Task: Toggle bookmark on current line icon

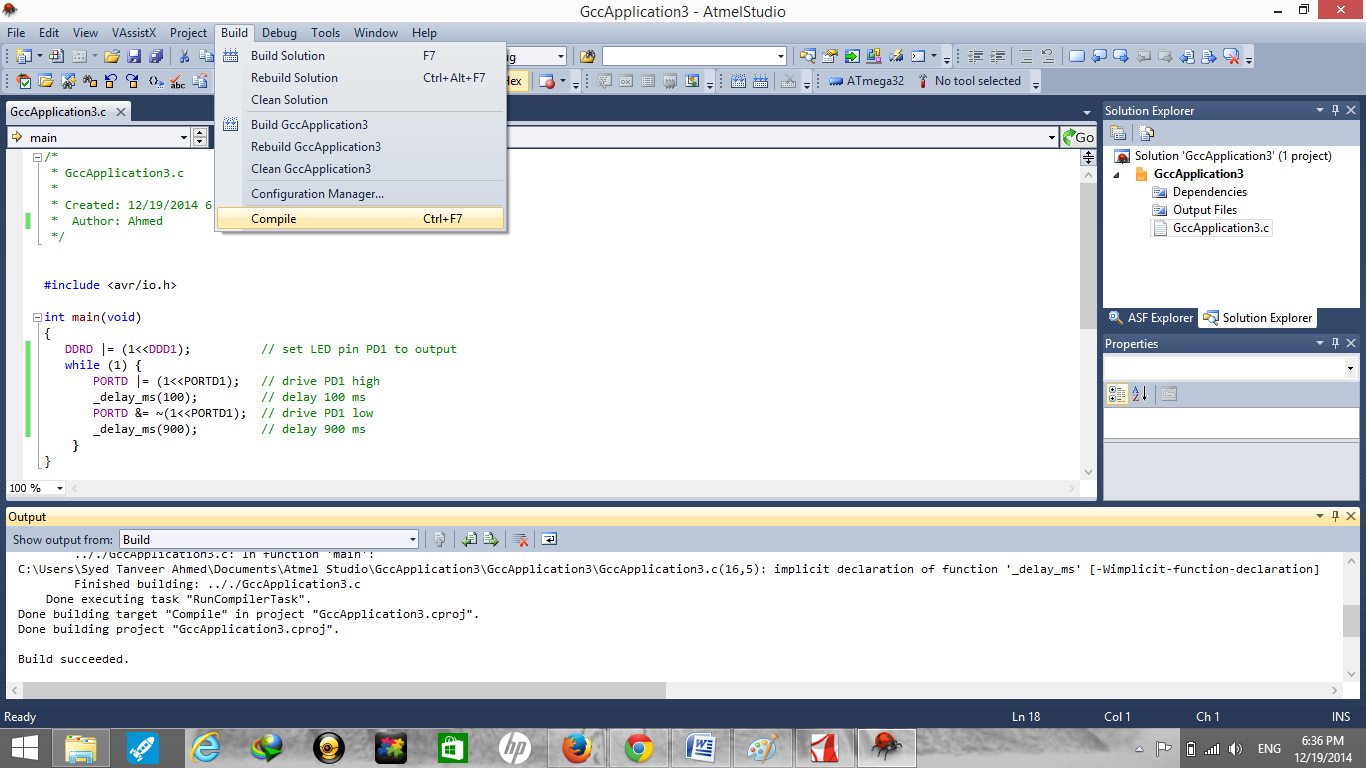Action: (1077, 57)
